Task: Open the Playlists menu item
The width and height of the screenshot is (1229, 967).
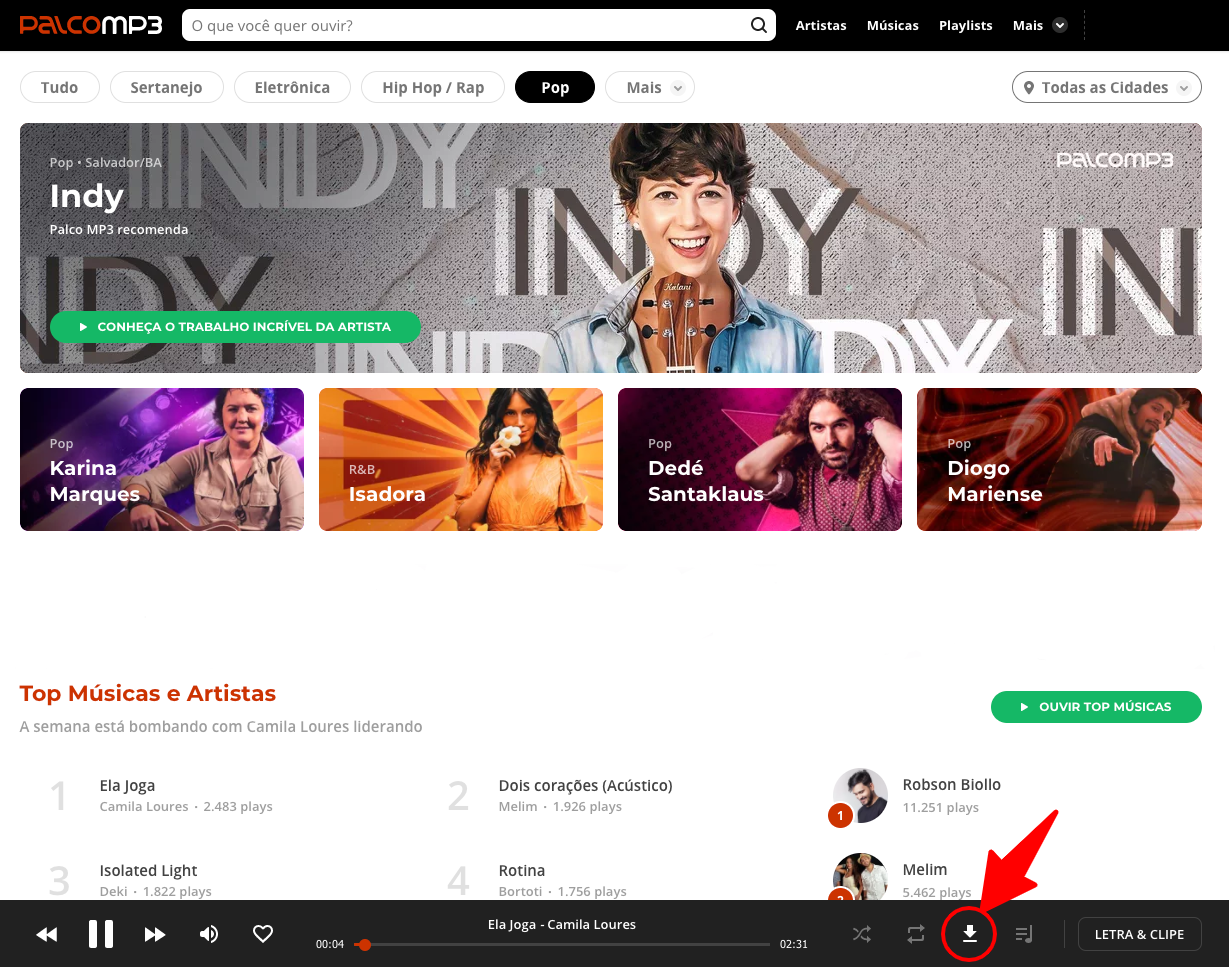Action: click(x=965, y=24)
